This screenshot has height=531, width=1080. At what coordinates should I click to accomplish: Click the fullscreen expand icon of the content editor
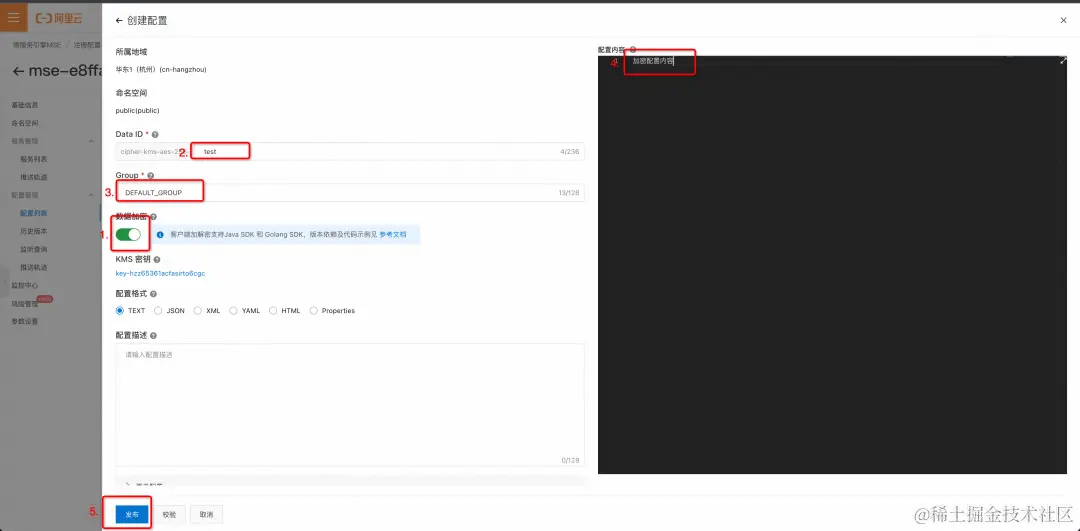(x=1062, y=61)
